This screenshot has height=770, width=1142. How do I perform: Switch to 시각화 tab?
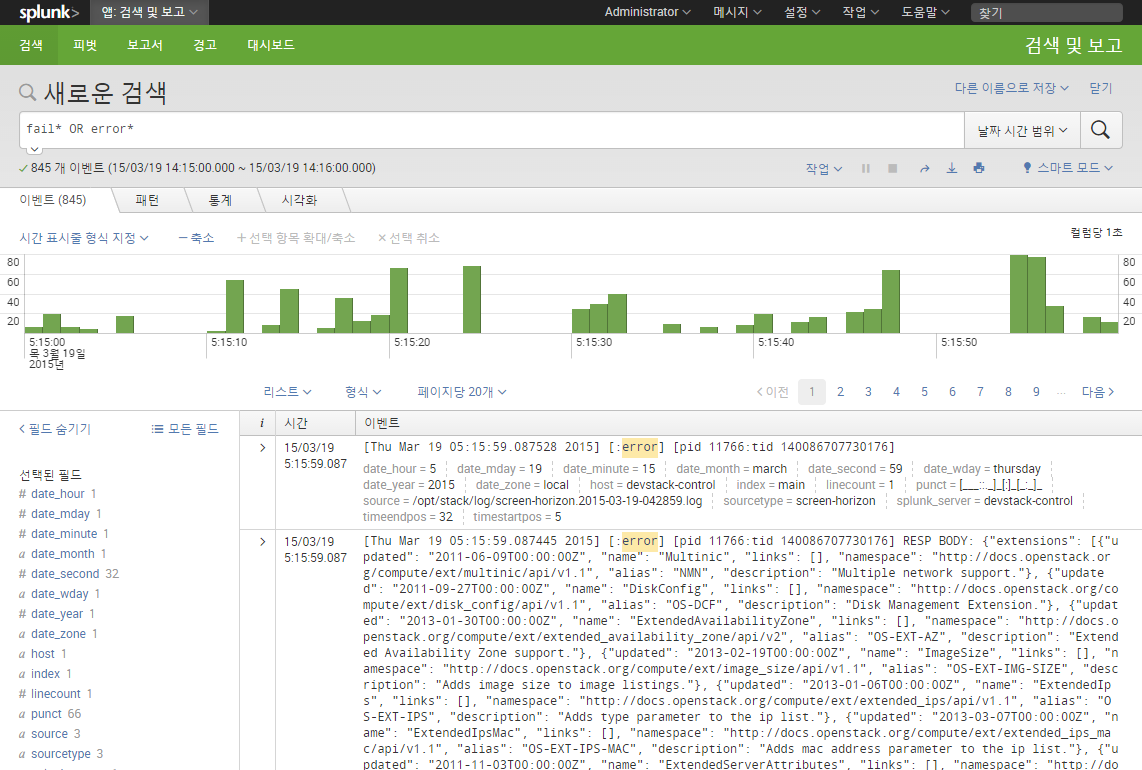tap(299, 200)
